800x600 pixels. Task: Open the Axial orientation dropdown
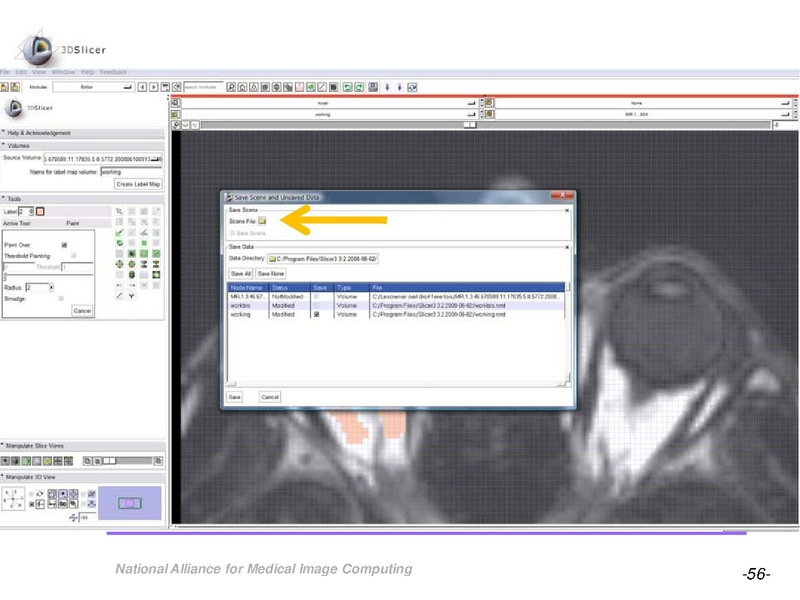pos(329,103)
